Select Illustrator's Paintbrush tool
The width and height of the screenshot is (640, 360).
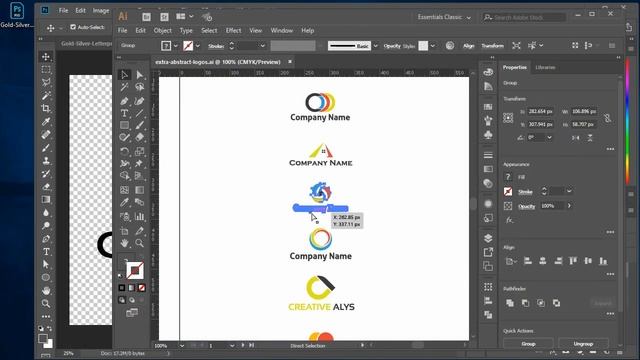tap(140, 125)
